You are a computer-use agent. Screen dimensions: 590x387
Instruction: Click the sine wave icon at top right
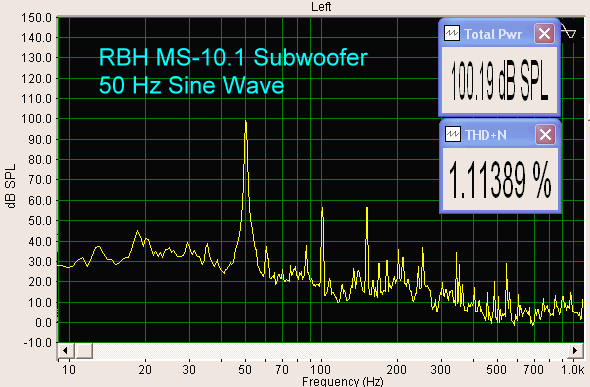(x=568, y=32)
